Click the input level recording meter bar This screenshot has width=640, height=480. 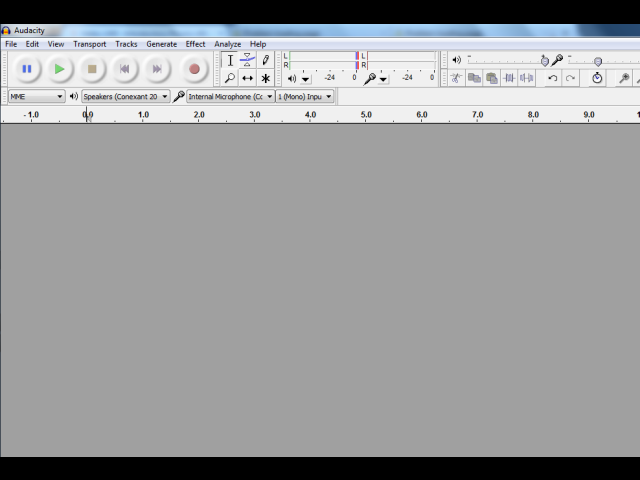coord(402,60)
